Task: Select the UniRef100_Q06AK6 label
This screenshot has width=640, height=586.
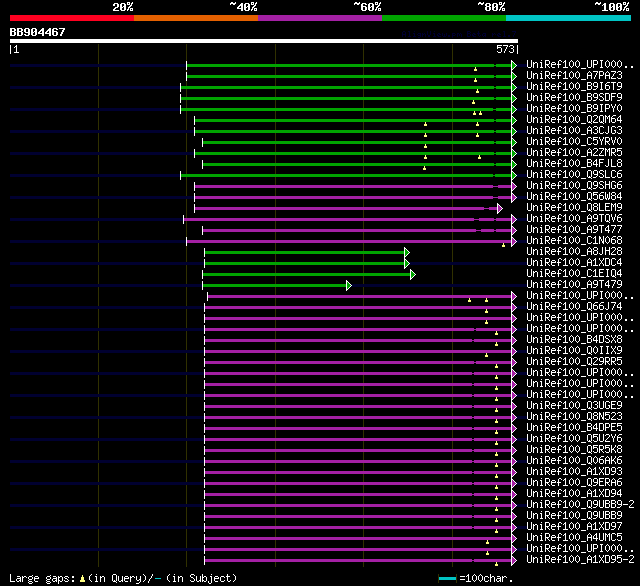Action: [x=574, y=461]
